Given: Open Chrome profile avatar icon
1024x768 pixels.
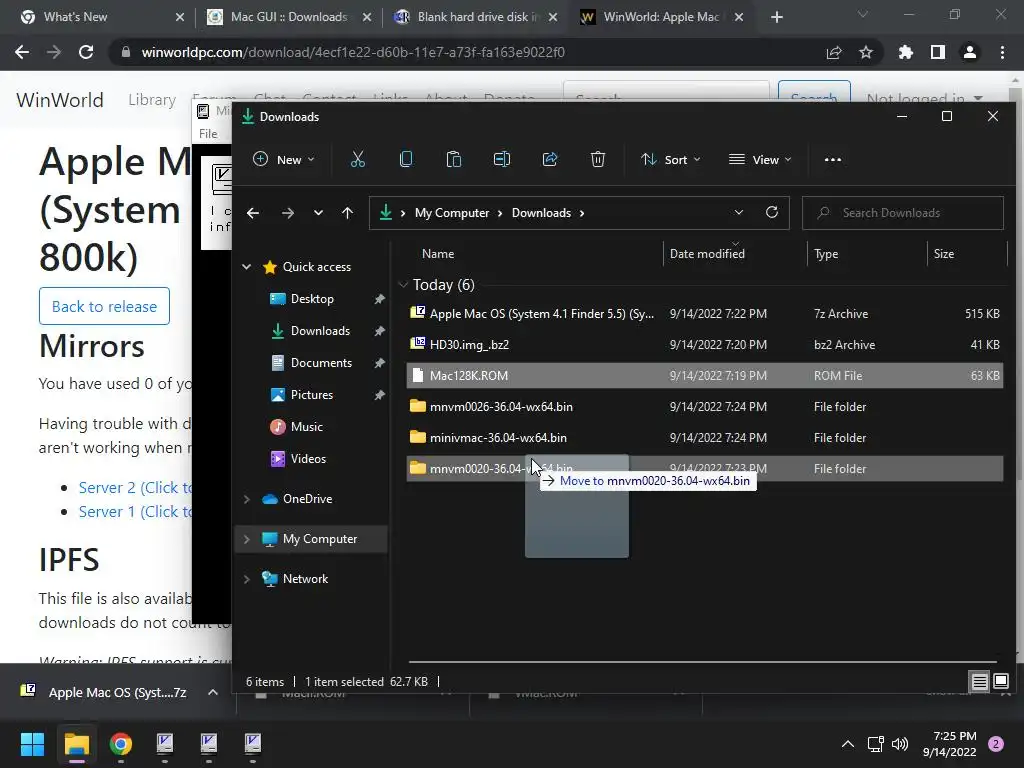Looking at the screenshot, I should tap(970, 52).
